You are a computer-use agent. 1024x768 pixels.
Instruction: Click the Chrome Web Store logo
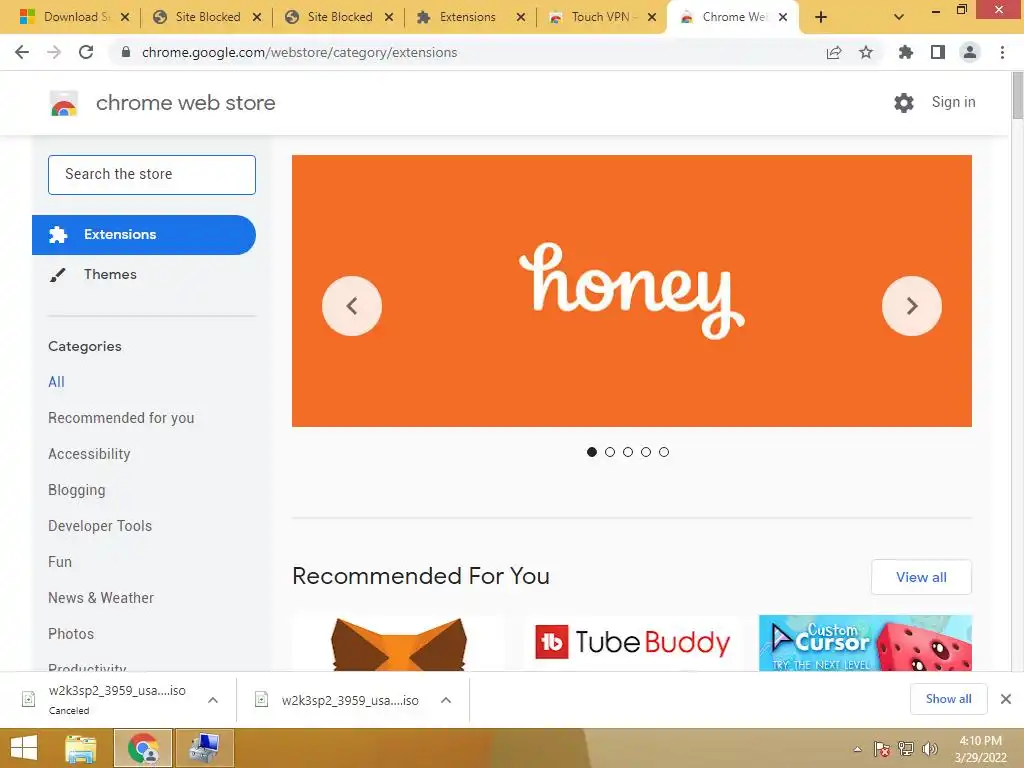(x=64, y=103)
